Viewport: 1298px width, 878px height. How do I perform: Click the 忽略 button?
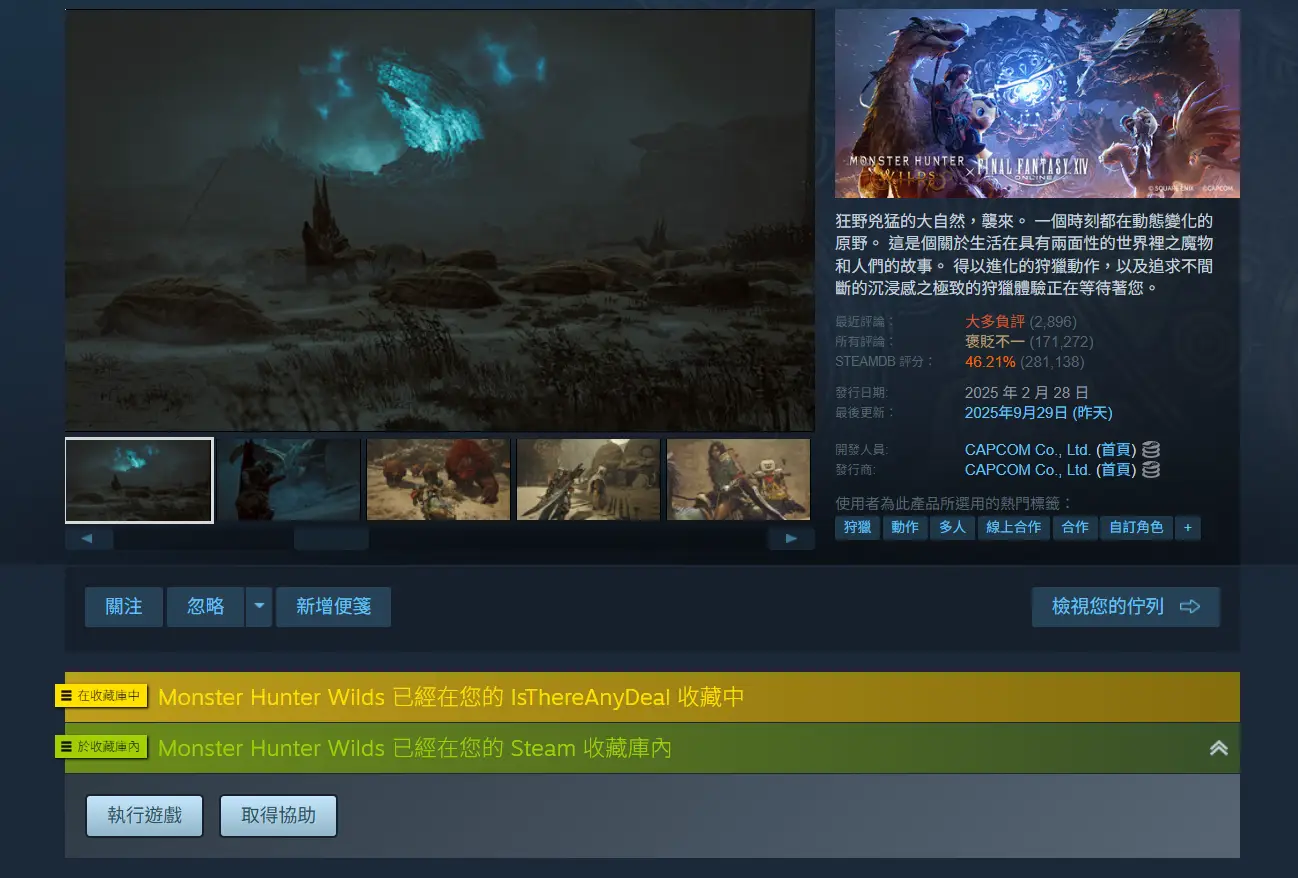click(x=206, y=607)
